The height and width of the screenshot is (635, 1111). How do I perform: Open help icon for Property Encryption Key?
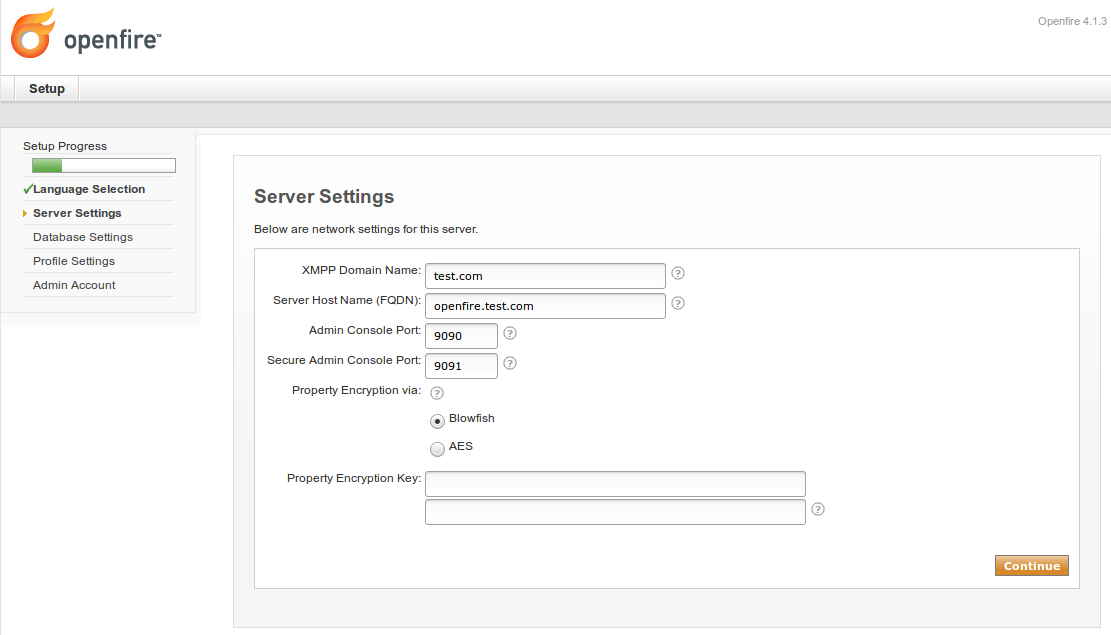pos(818,509)
